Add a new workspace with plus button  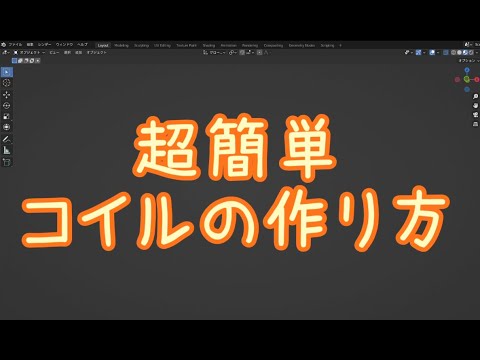click(x=340, y=45)
